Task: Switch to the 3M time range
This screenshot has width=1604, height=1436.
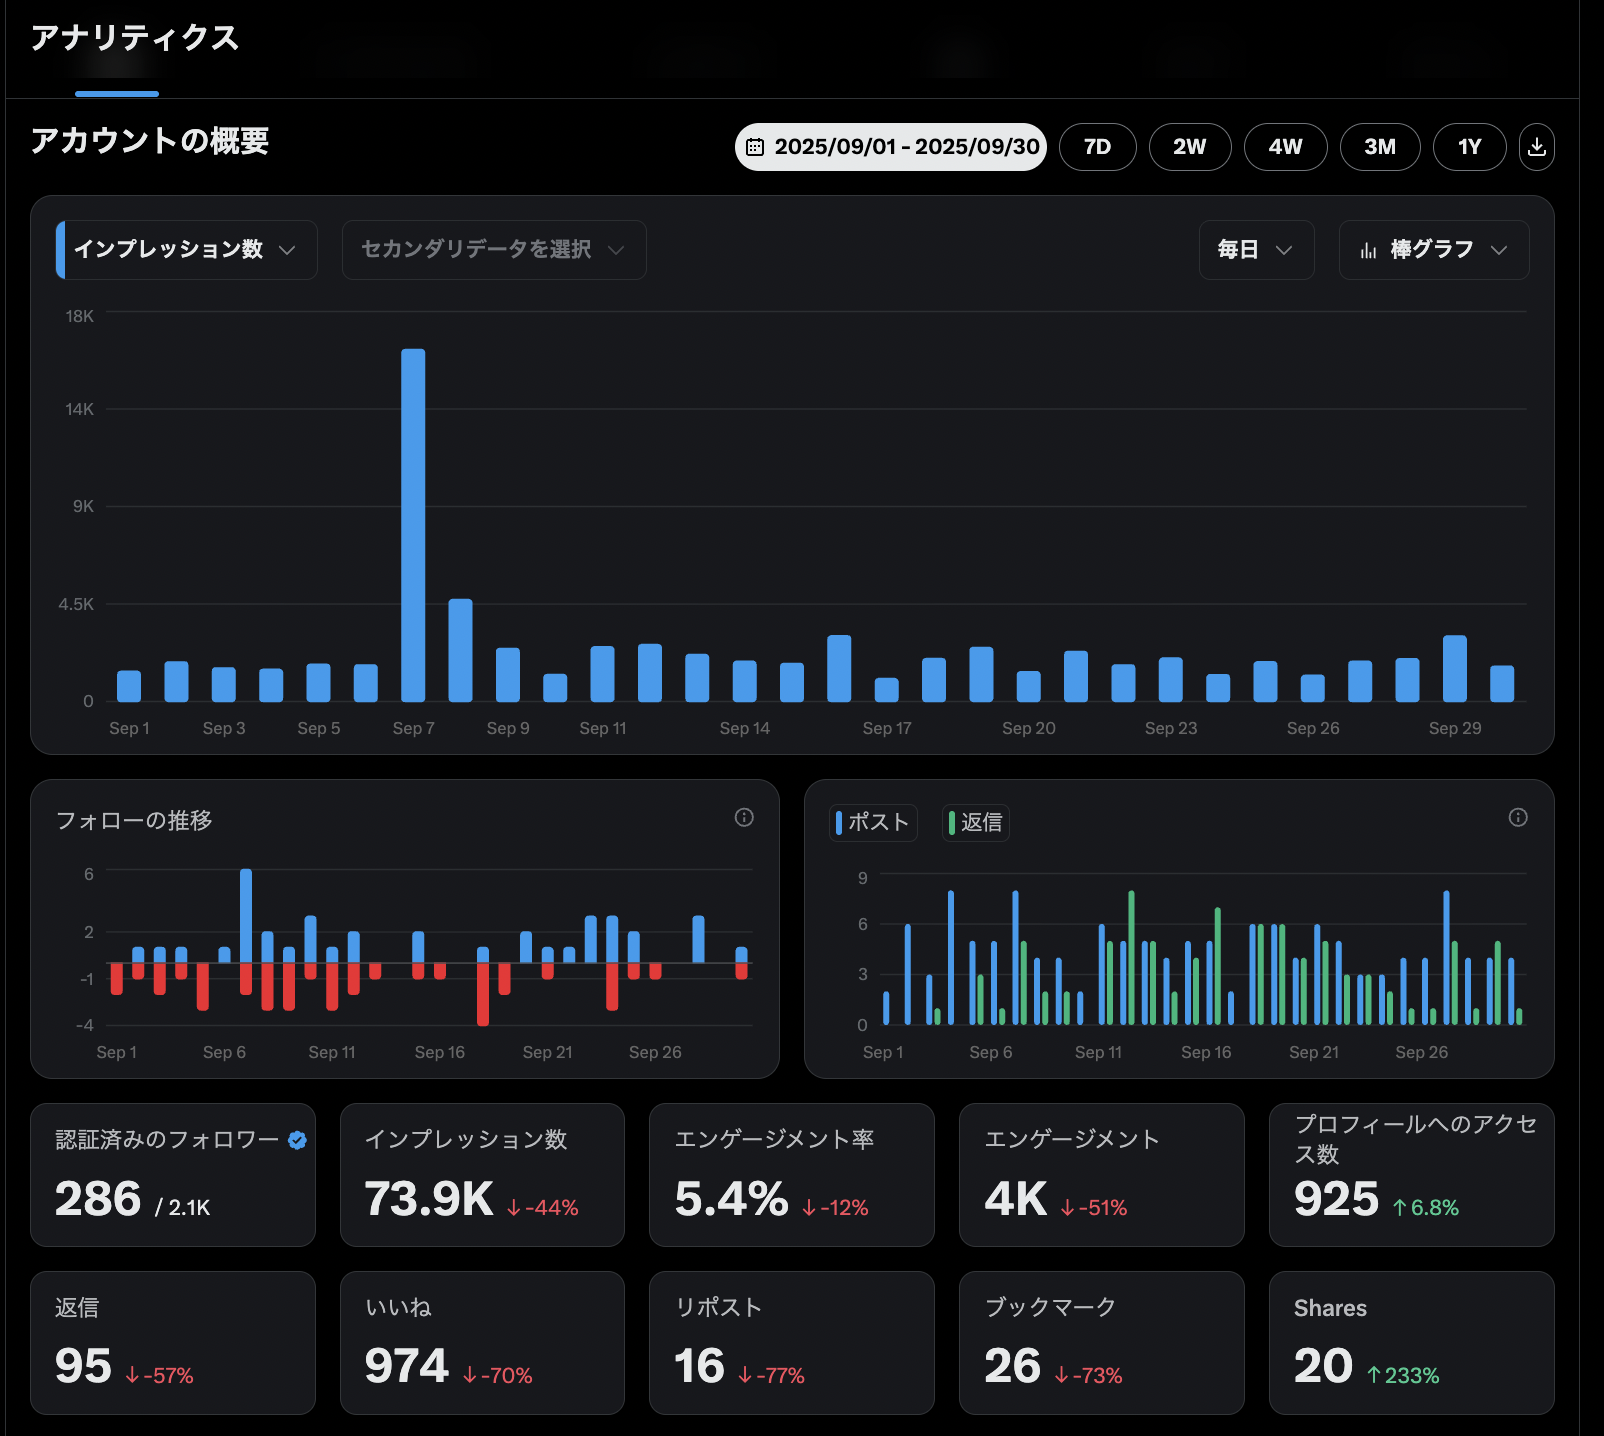Action: 1379,147
